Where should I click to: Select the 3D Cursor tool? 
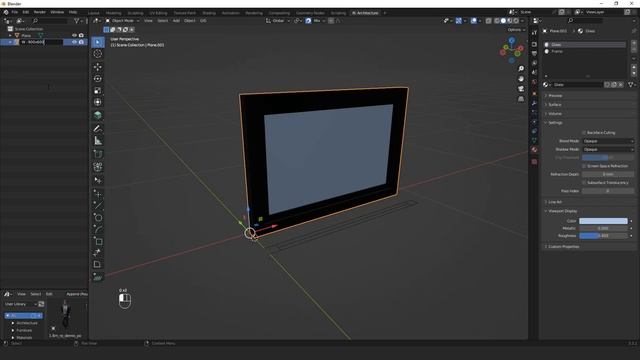98,54
